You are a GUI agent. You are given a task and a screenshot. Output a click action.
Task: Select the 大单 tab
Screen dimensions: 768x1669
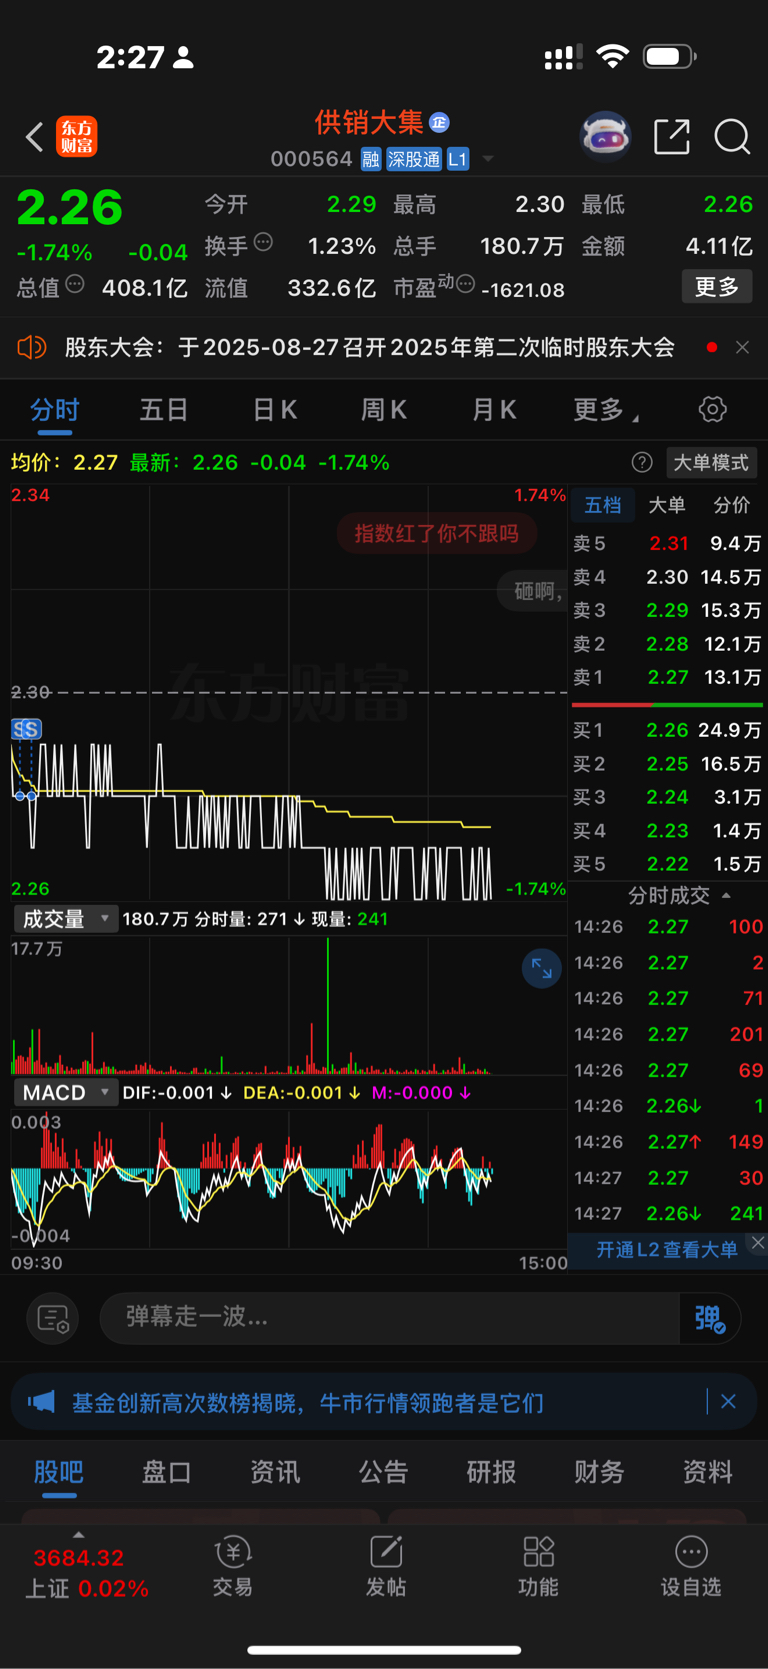pyautogui.click(x=667, y=505)
